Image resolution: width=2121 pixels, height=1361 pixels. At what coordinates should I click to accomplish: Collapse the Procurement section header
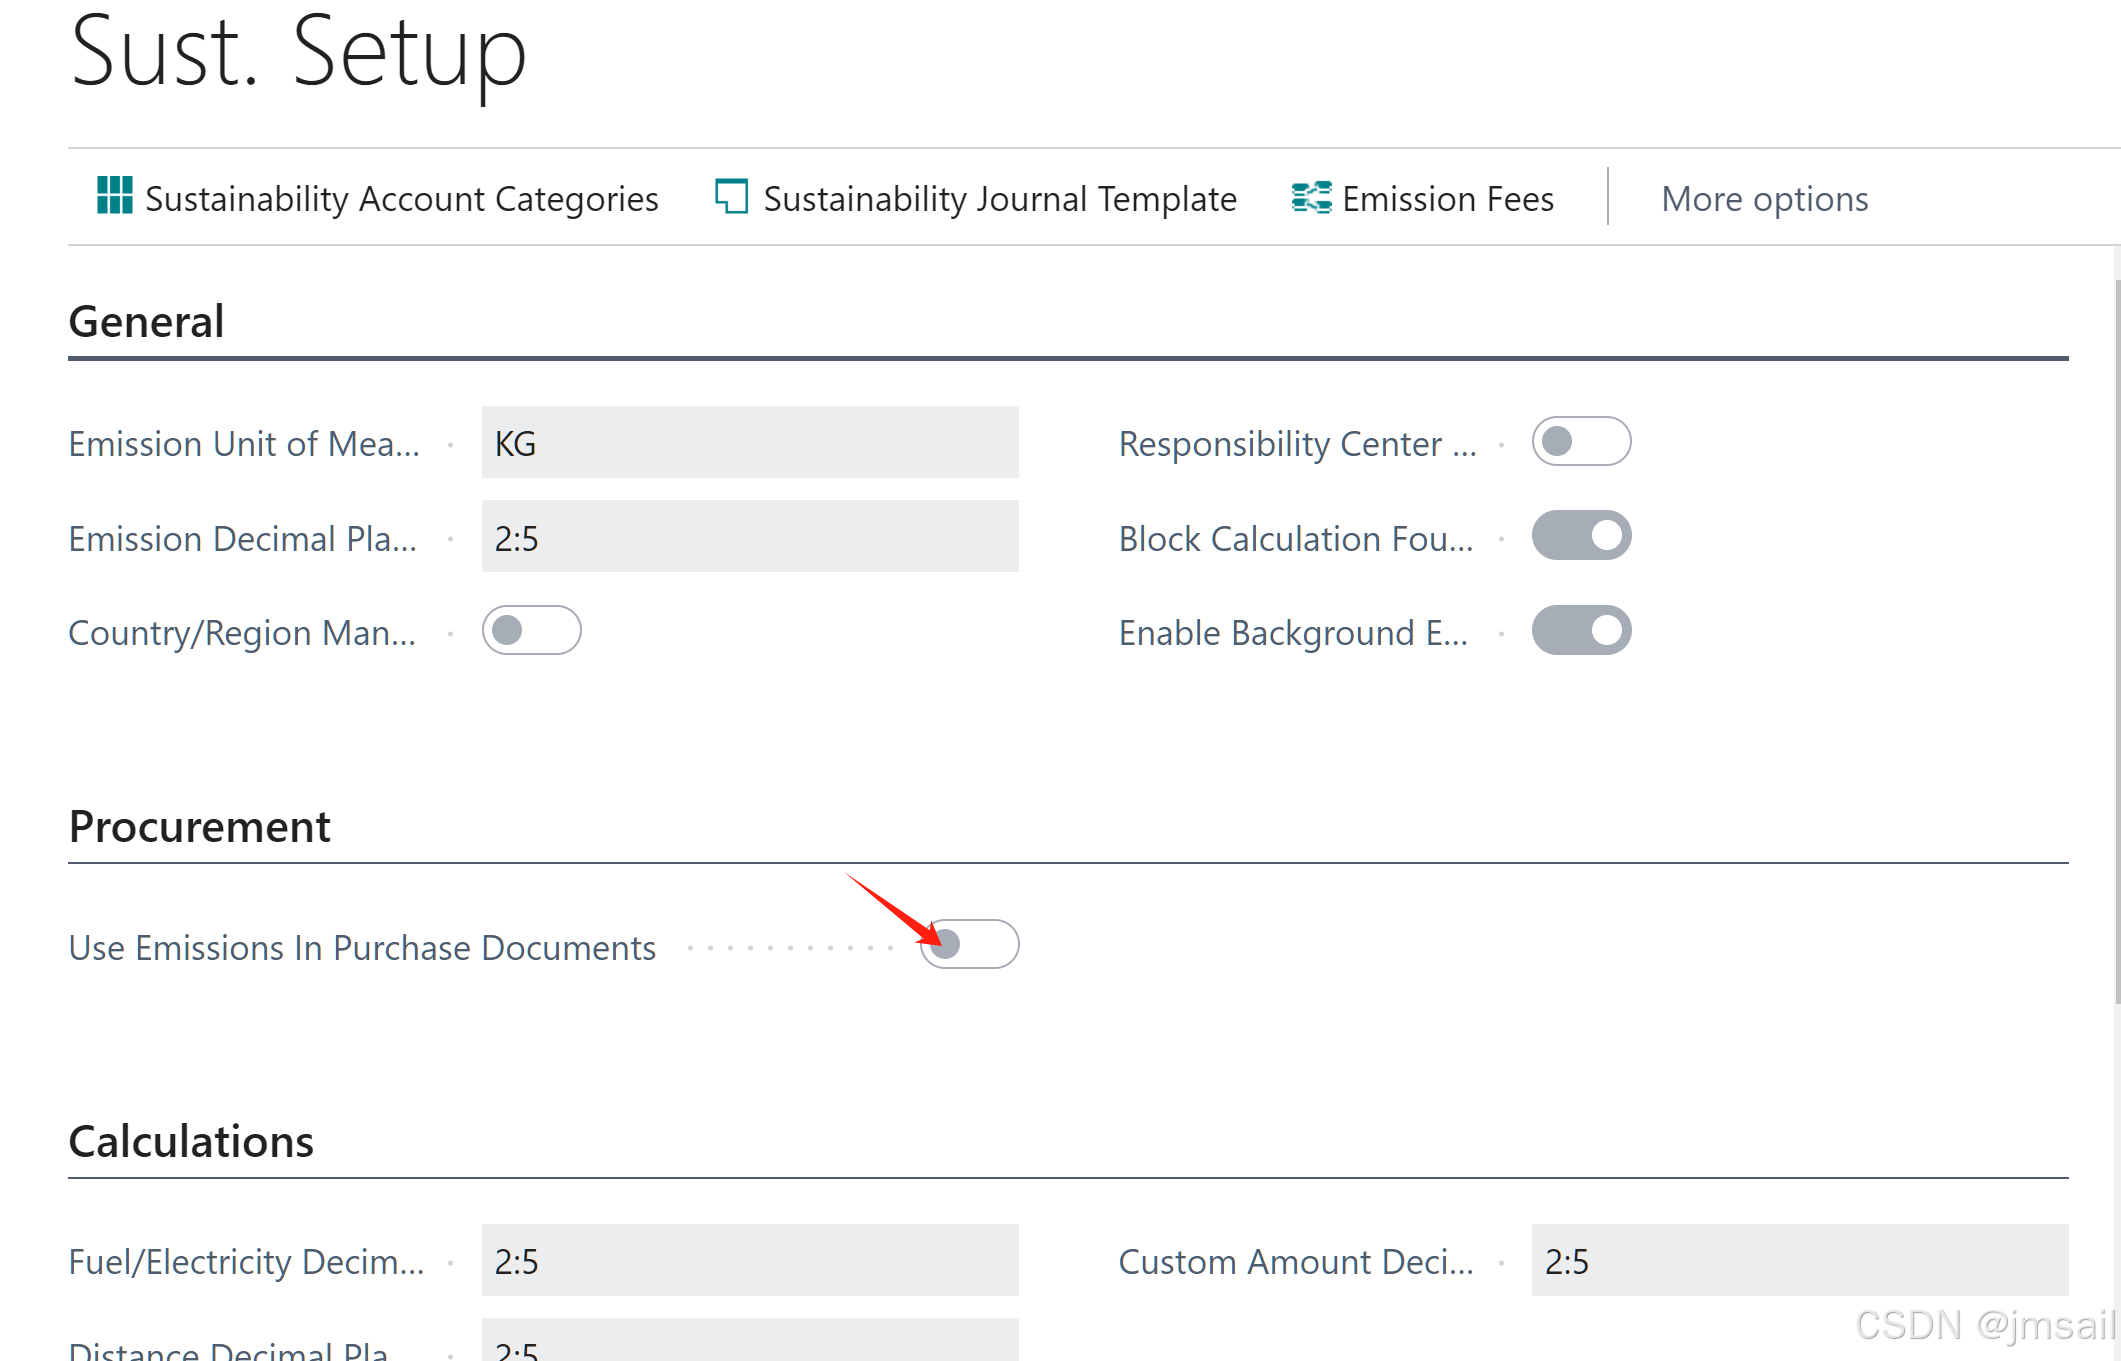coord(199,827)
